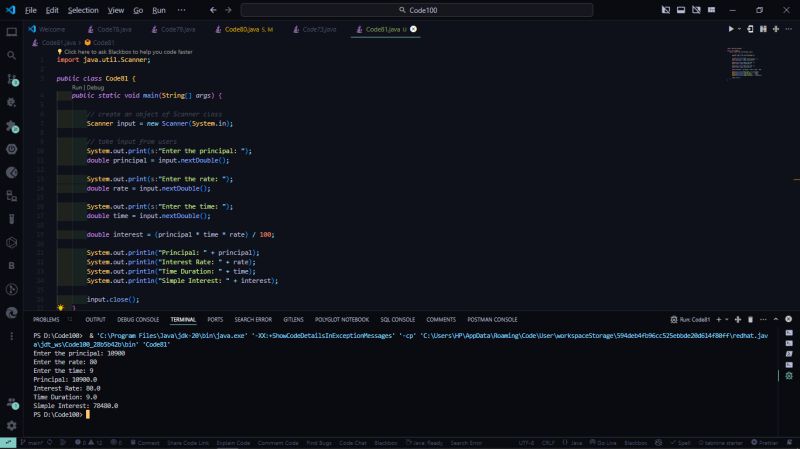Expand the Code81 symbol breadcrumb

[x=99, y=42]
